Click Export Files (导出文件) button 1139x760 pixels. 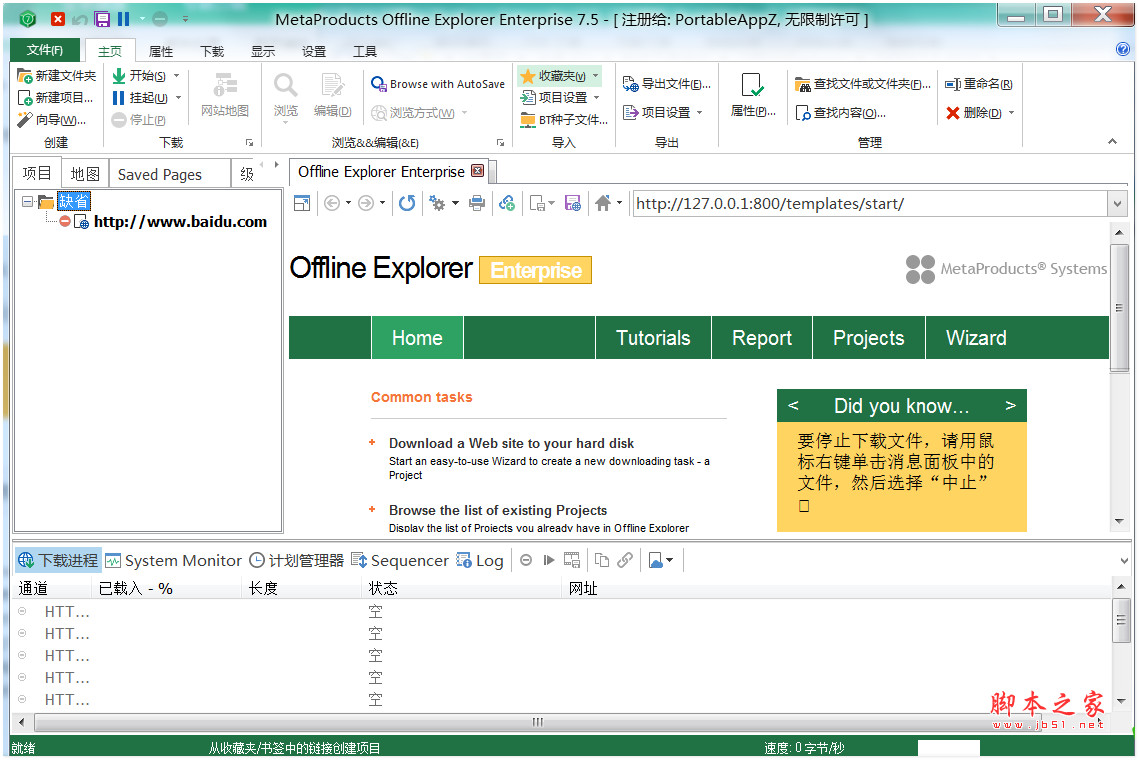click(x=667, y=84)
